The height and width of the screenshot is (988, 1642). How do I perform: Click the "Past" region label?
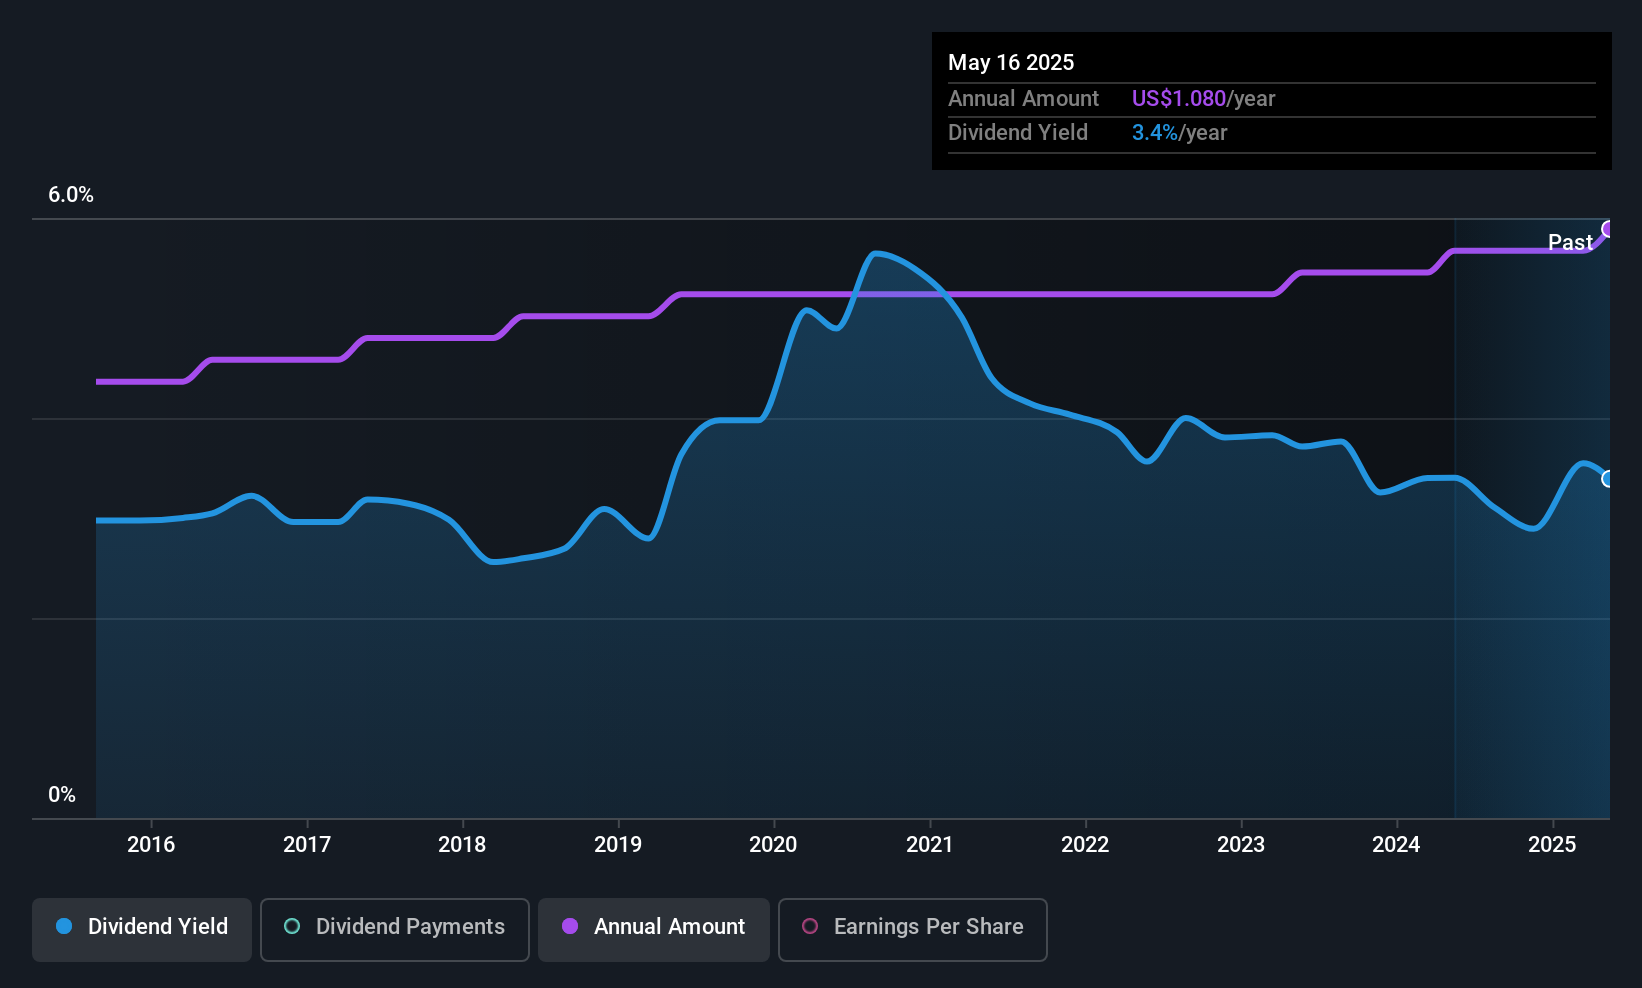pyautogui.click(x=1570, y=243)
